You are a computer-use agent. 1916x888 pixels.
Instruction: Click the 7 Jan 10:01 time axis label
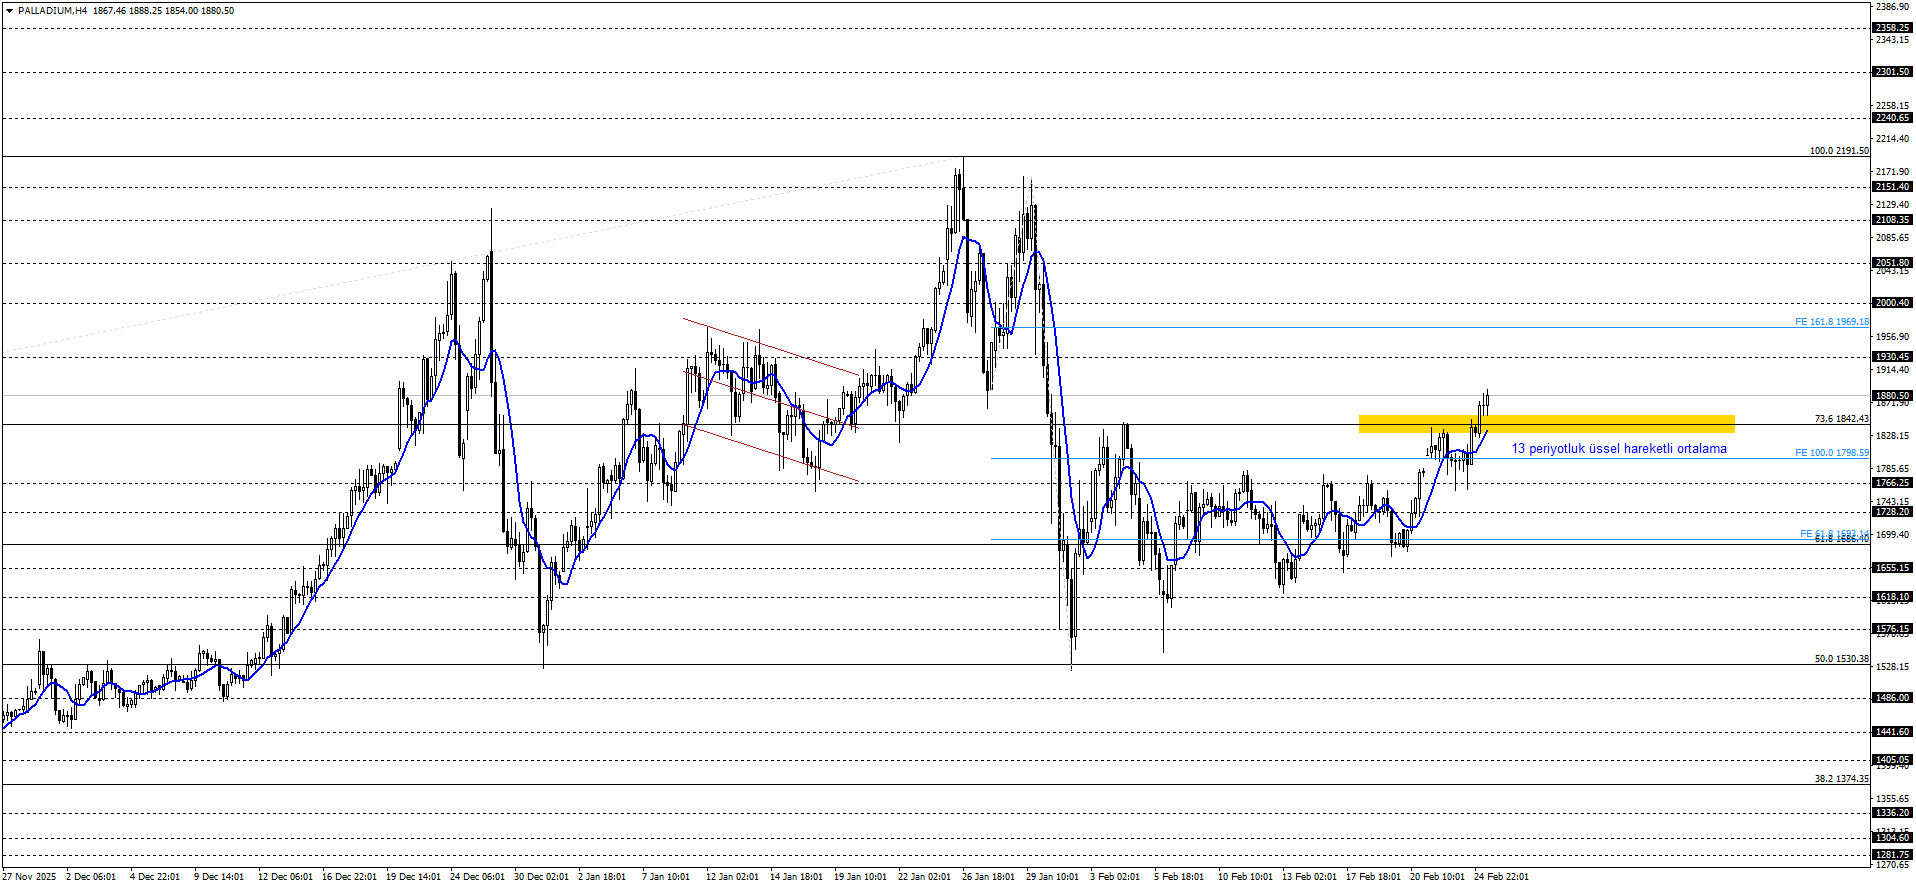click(666, 877)
